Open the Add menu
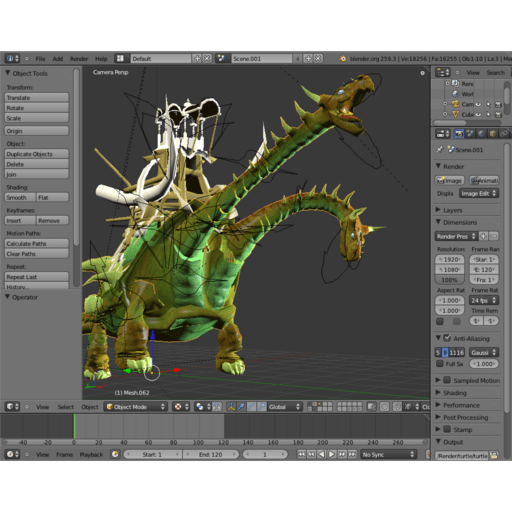Viewport: 512px width, 512px height. (x=58, y=59)
